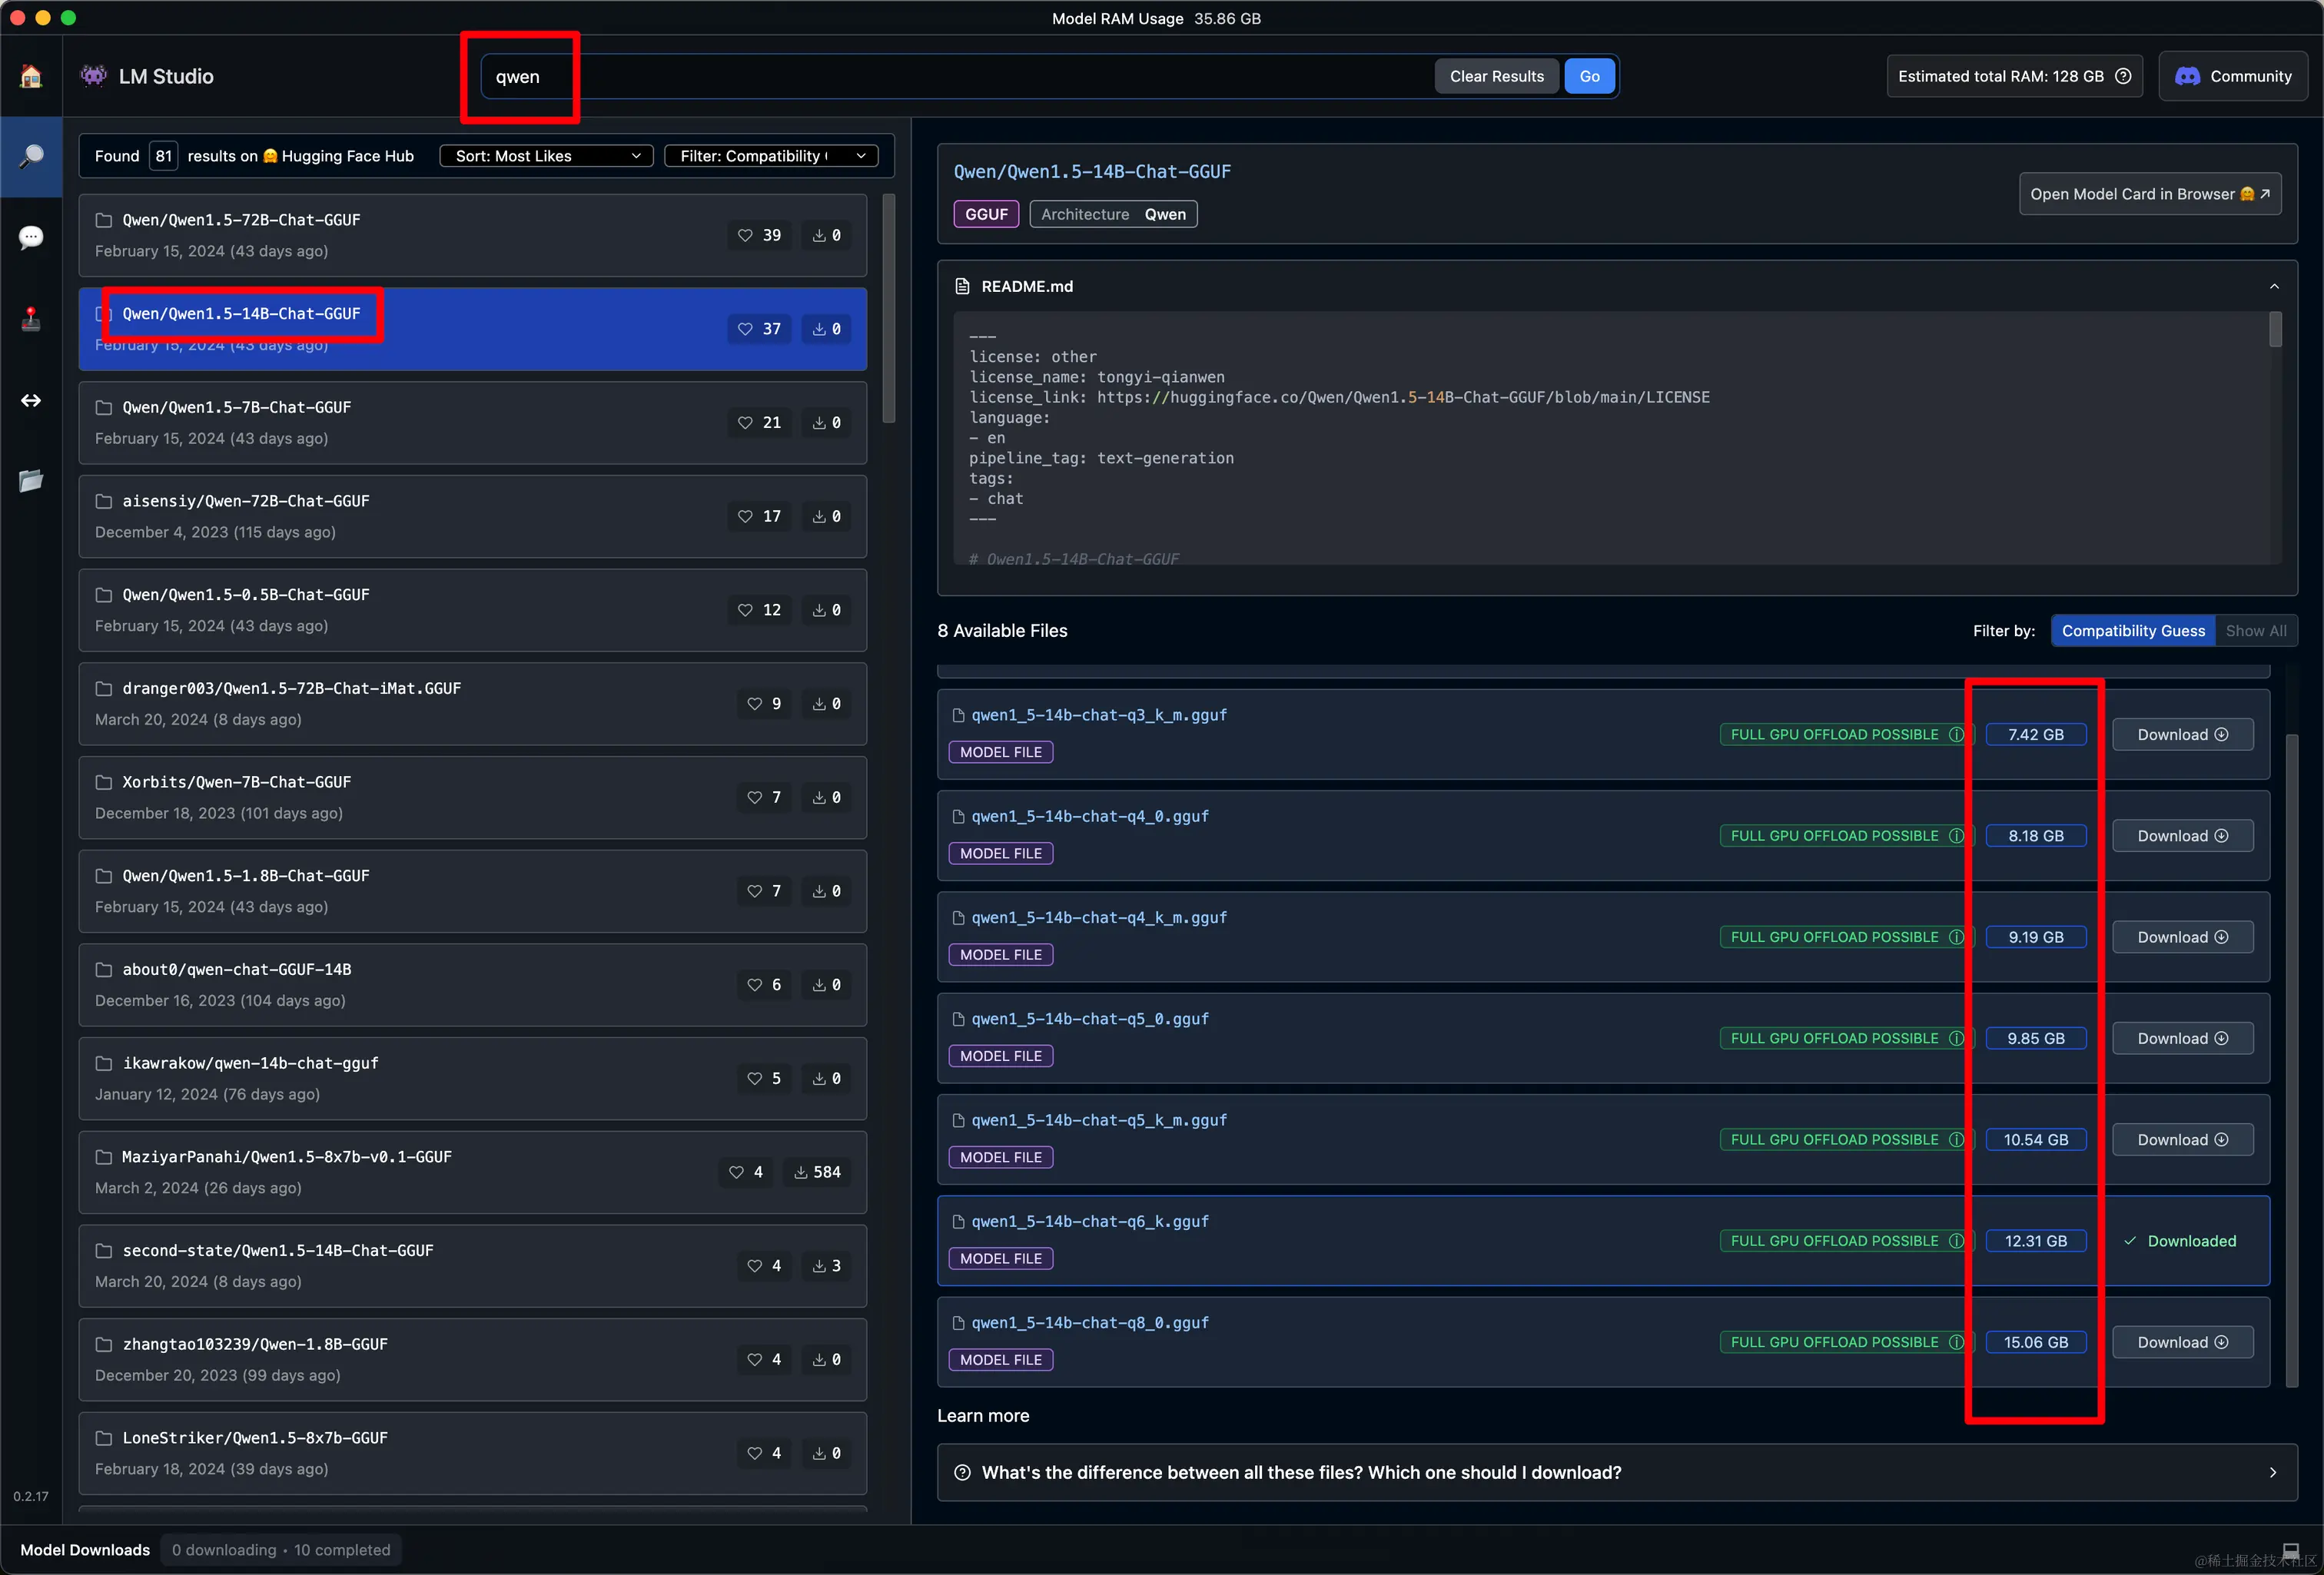This screenshot has width=2324, height=1575.
Task: Select ikawrakow/qwen-14b-chat-gguf result
Action: point(472,1079)
